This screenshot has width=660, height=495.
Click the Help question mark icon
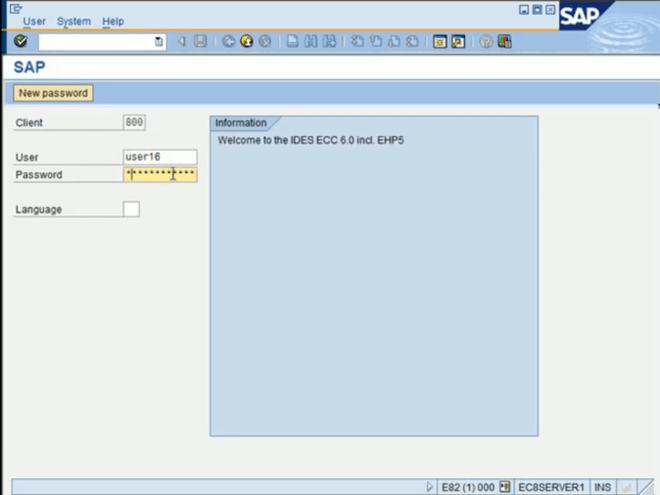pyautogui.click(x=486, y=41)
